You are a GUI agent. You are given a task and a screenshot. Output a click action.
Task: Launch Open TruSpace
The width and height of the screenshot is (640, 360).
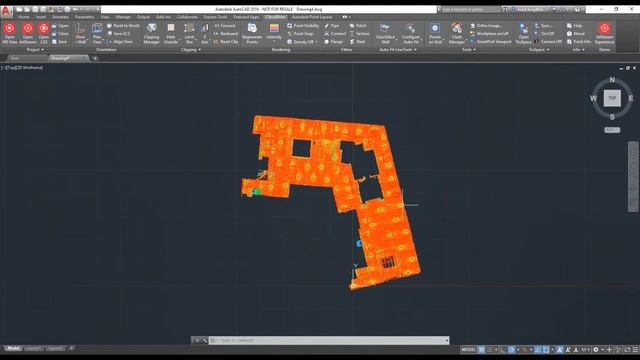[x=523, y=33]
